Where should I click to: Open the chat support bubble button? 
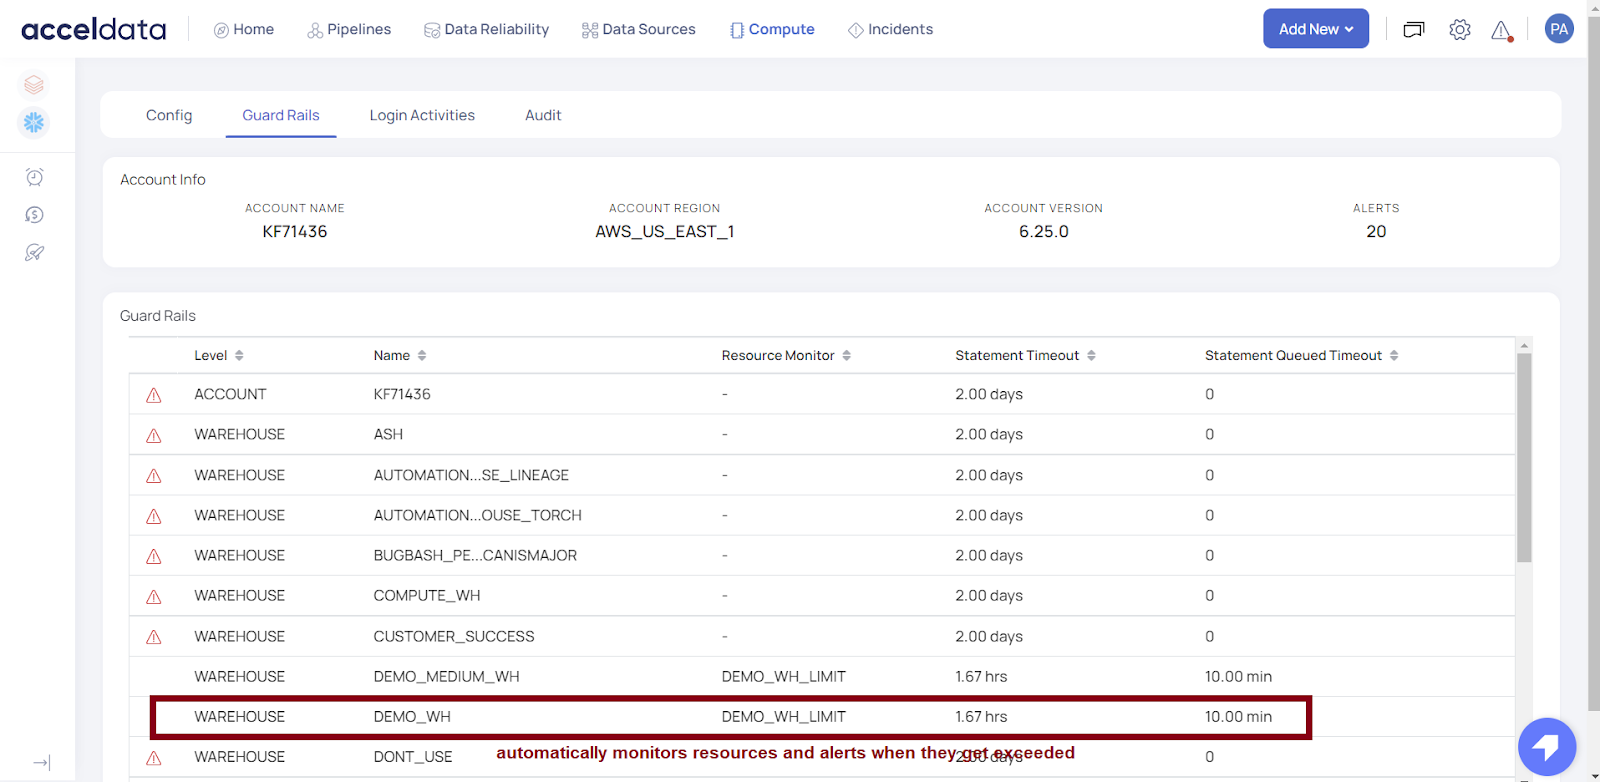point(1547,746)
